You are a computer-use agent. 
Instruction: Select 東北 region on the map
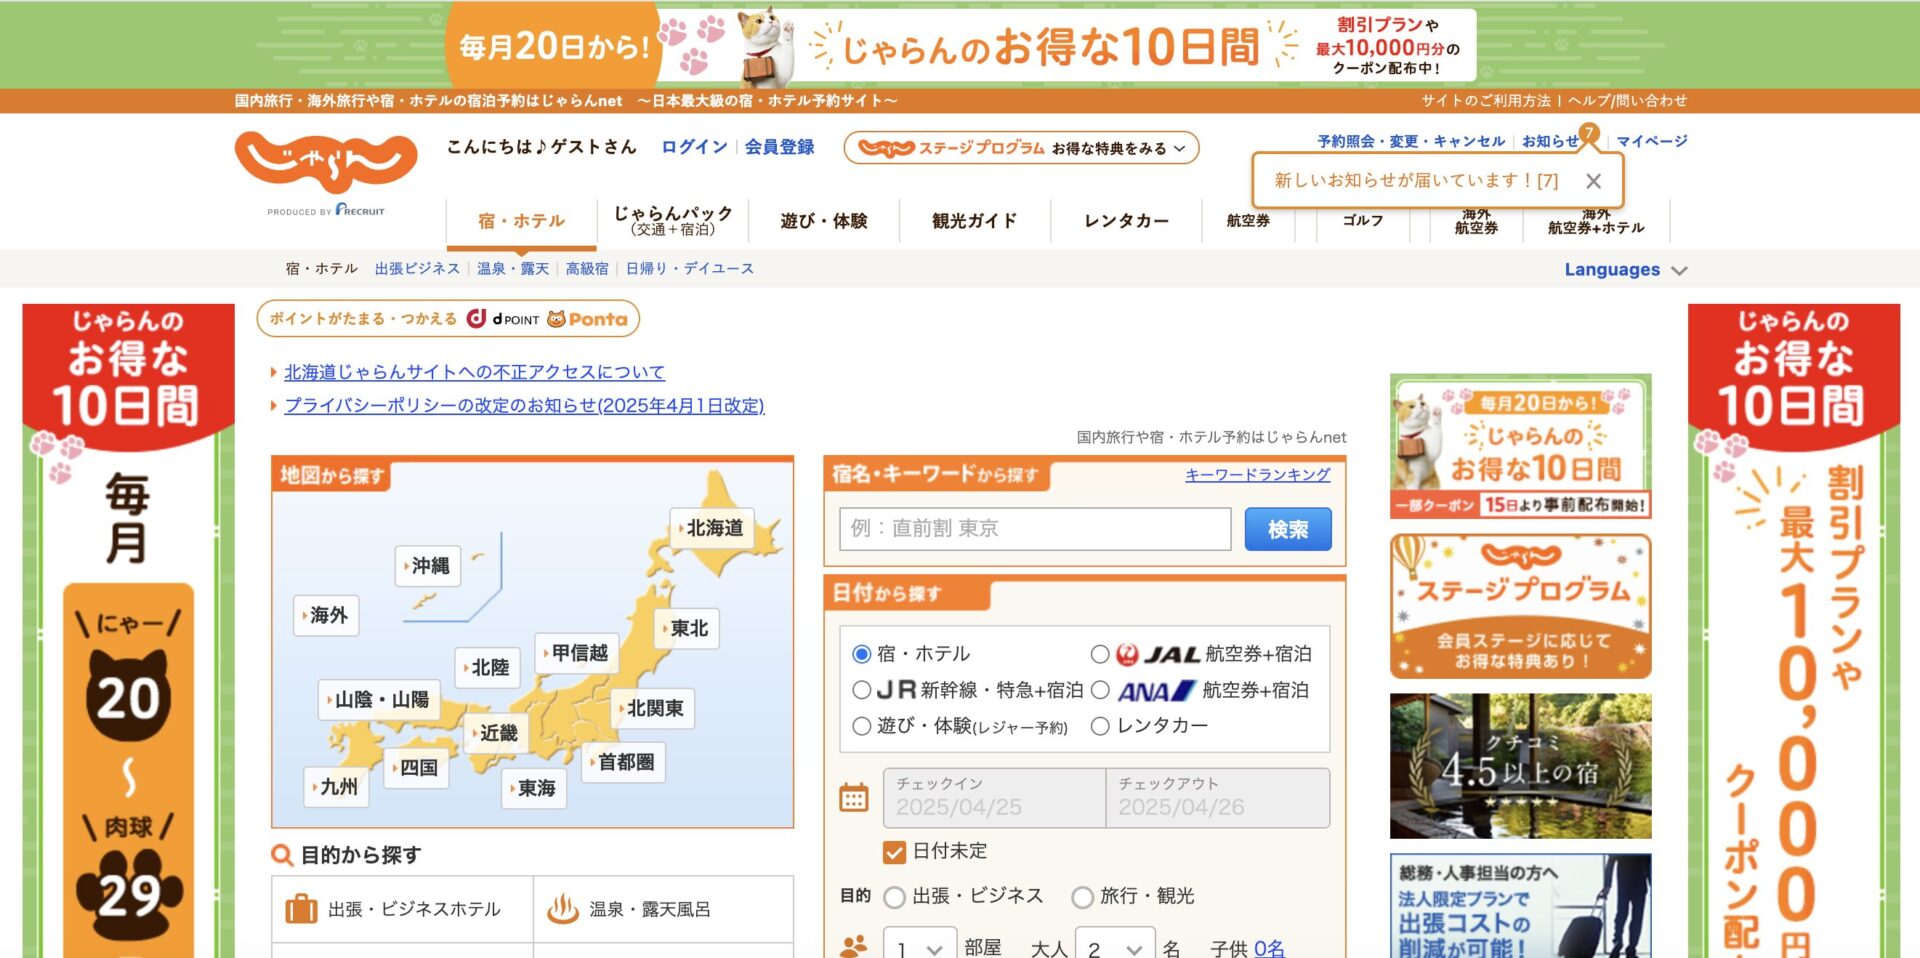687,628
